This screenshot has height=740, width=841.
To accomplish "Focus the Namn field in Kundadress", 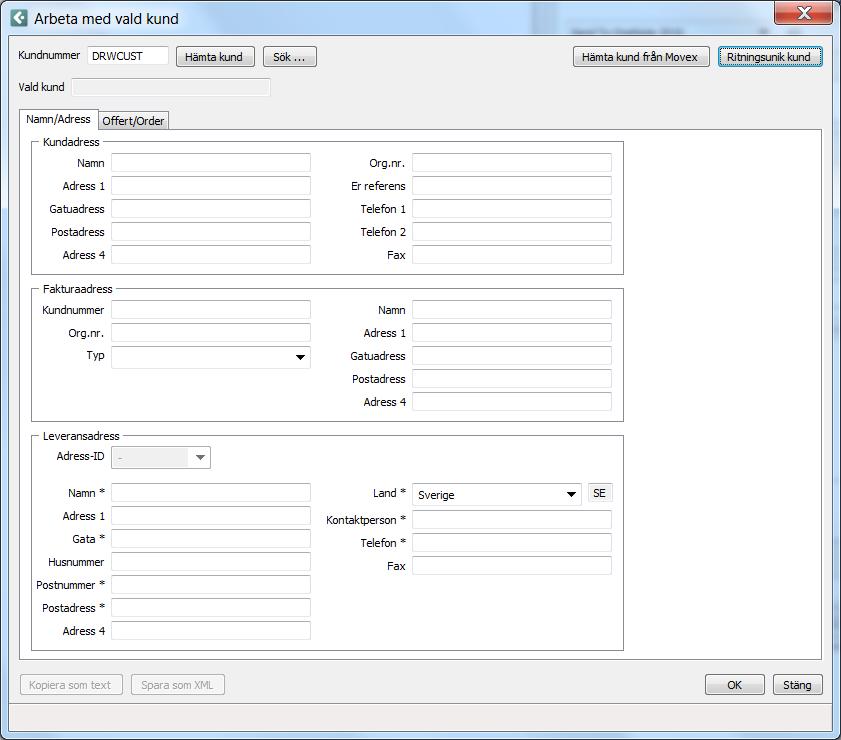I will pos(211,163).
